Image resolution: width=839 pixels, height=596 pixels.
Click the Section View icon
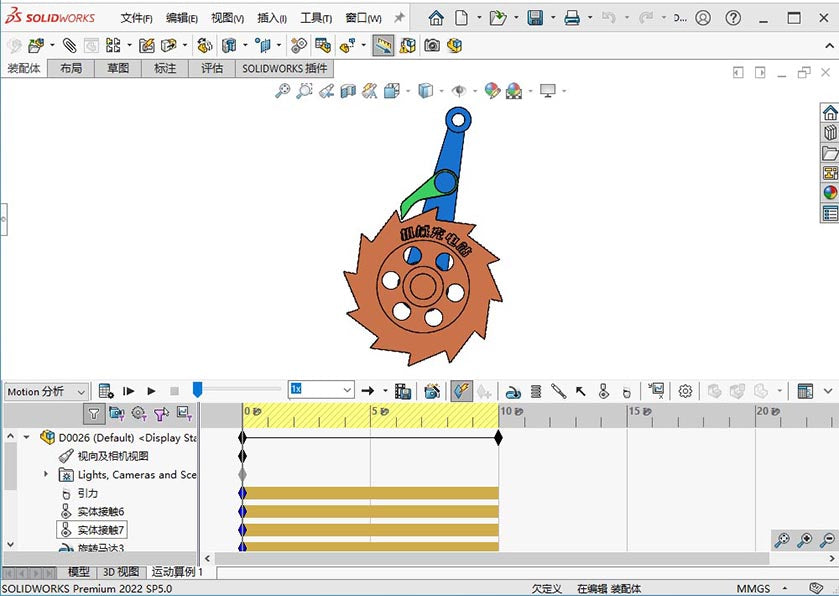[x=348, y=90]
